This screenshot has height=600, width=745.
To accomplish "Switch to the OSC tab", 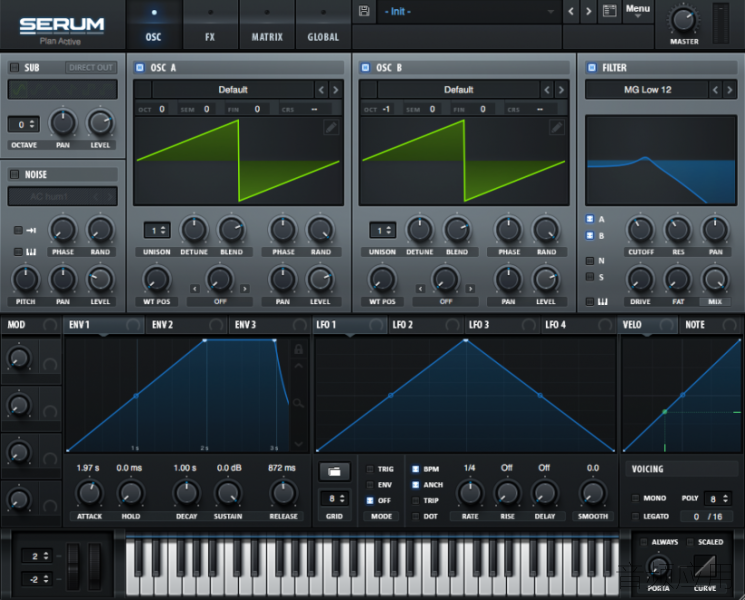I will [153, 25].
